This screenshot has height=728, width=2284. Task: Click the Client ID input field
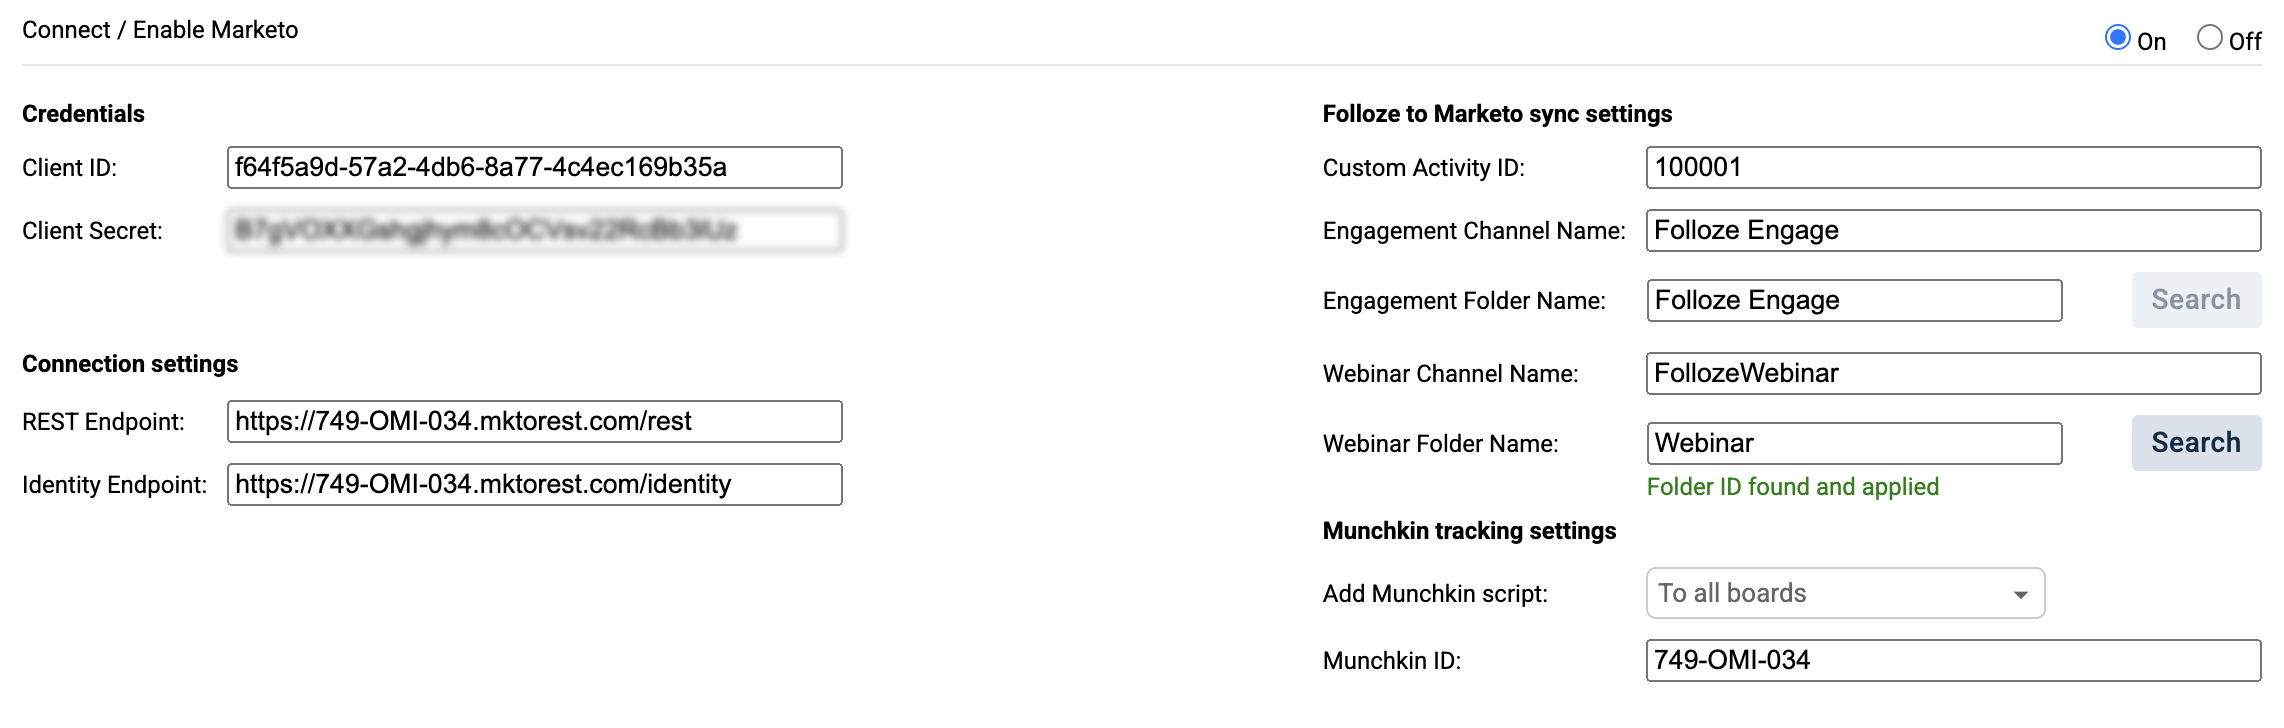(534, 167)
